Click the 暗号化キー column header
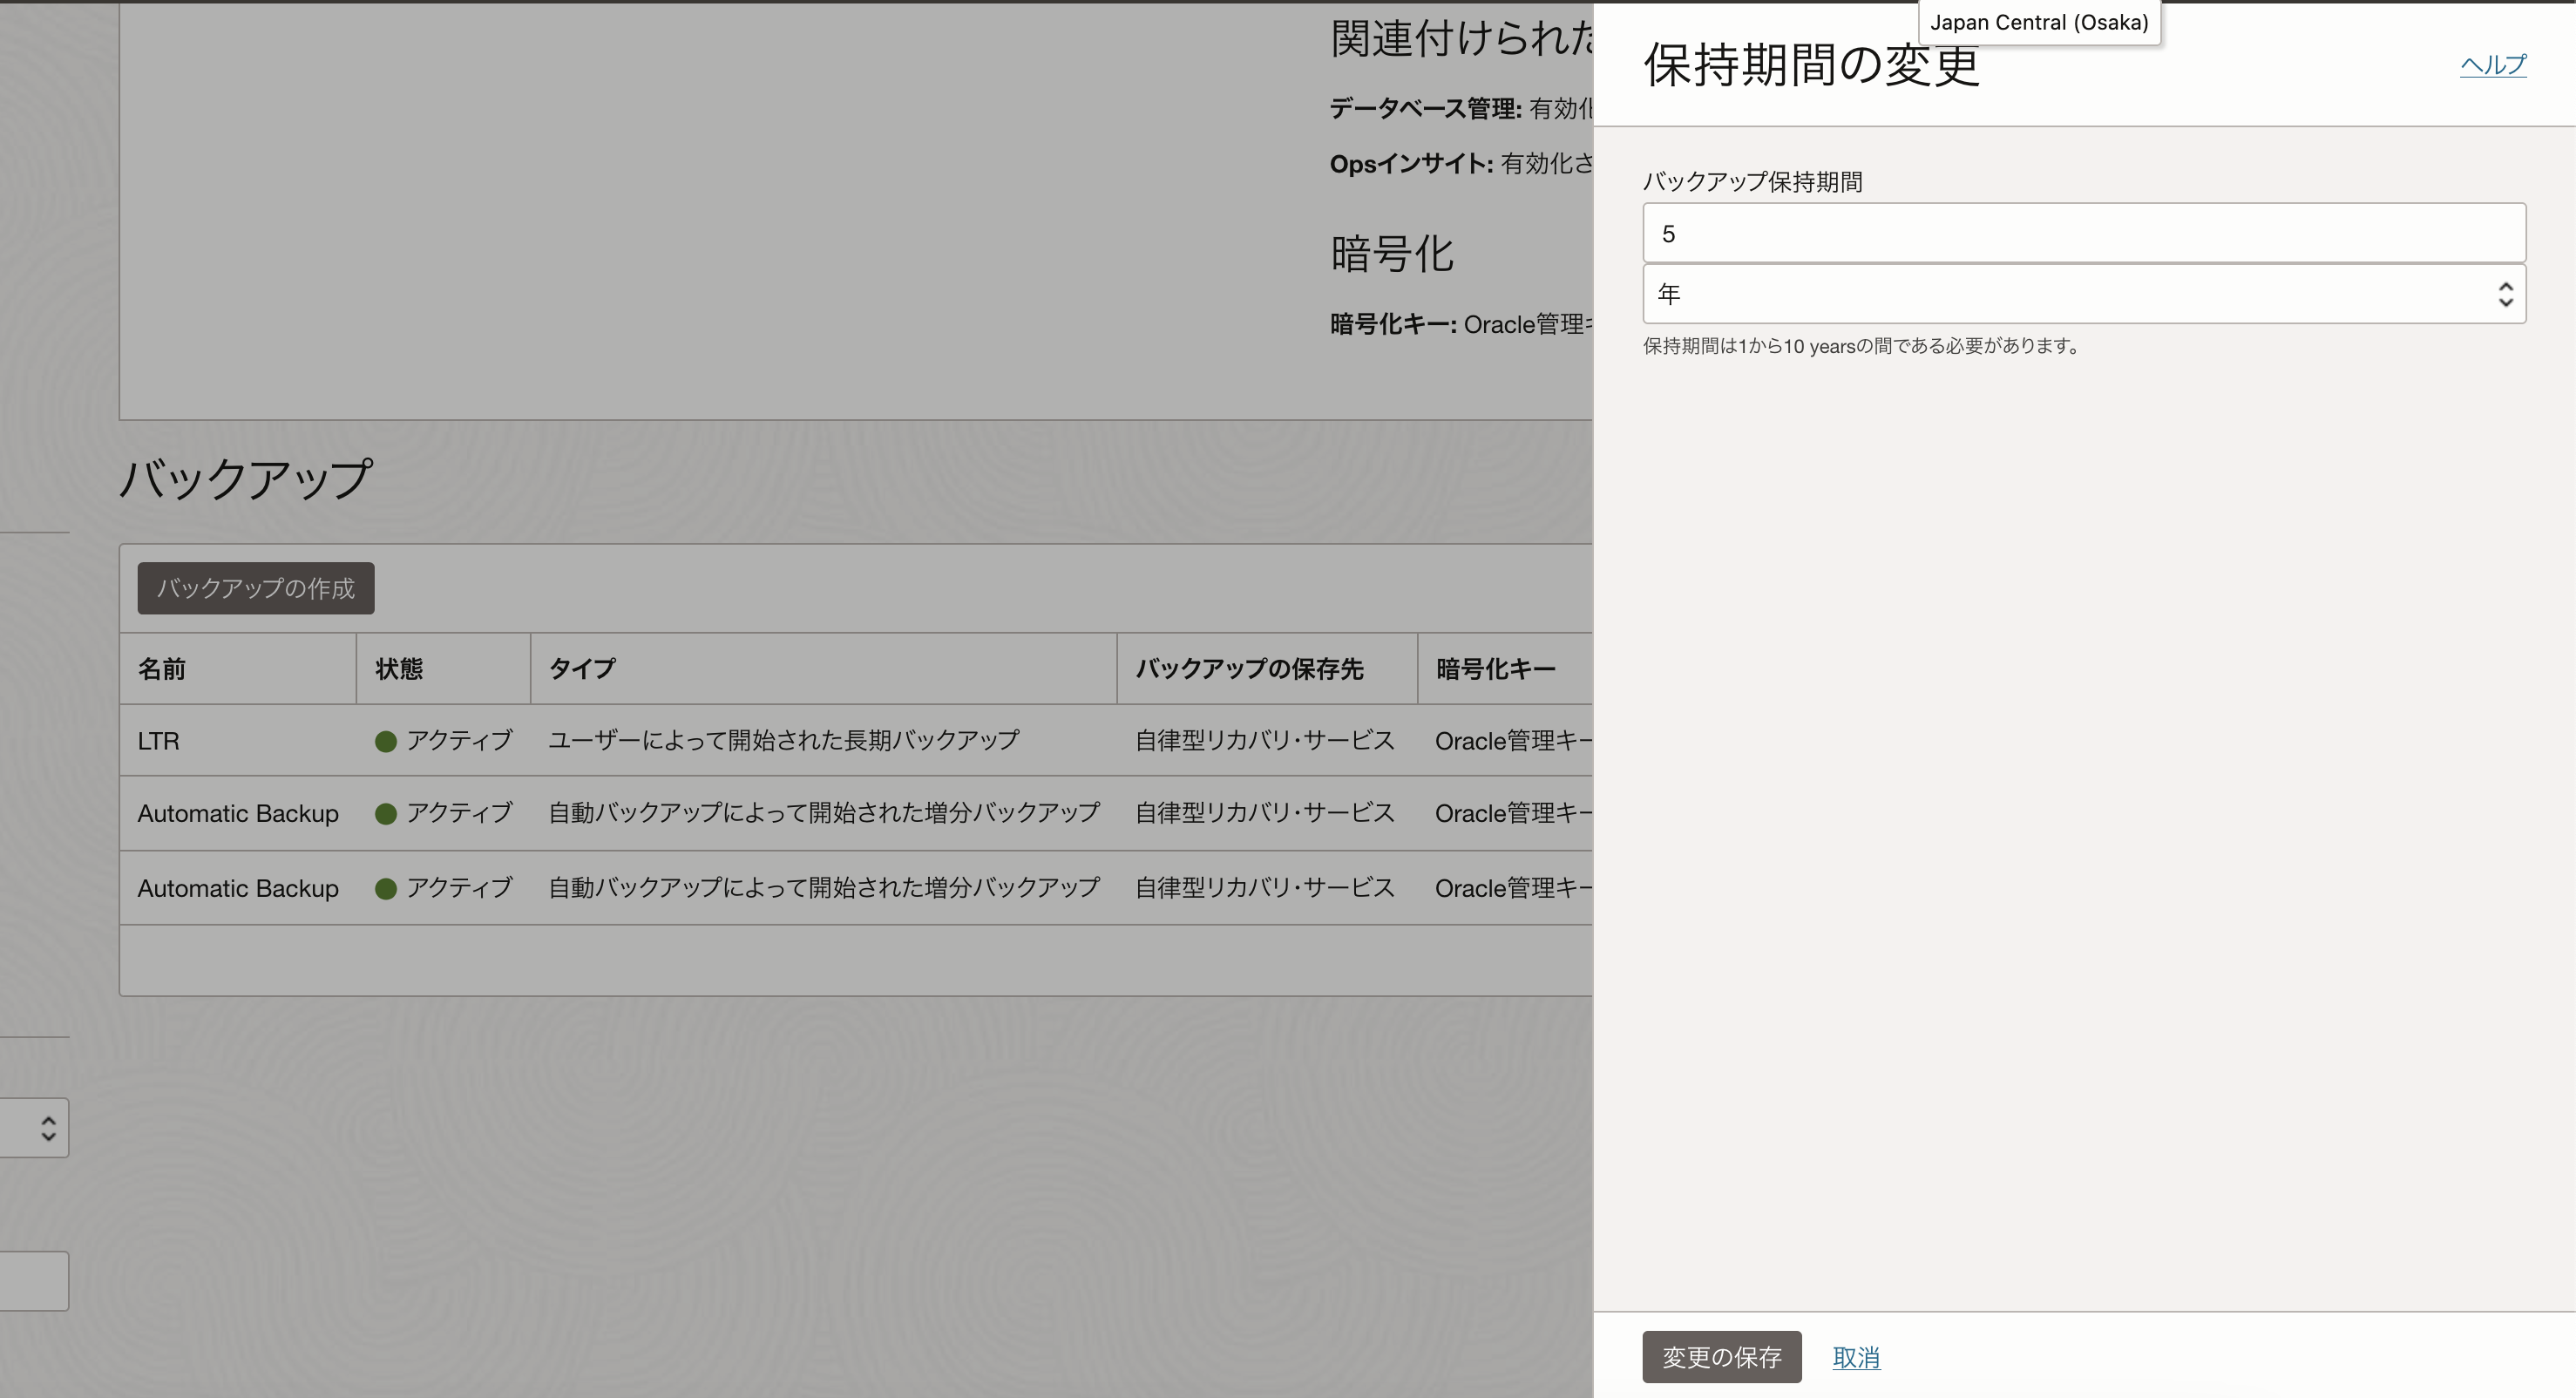2576x1398 pixels. pyautogui.click(x=1495, y=669)
